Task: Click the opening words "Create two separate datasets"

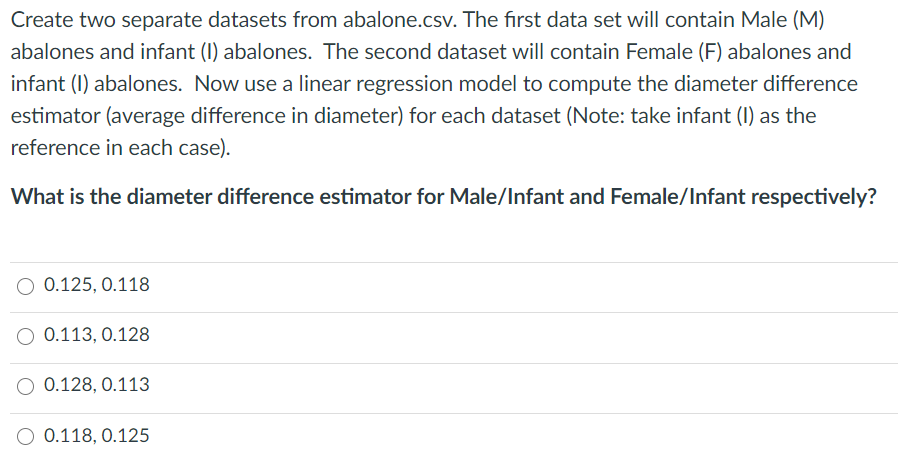Action: tap(149, 21)
